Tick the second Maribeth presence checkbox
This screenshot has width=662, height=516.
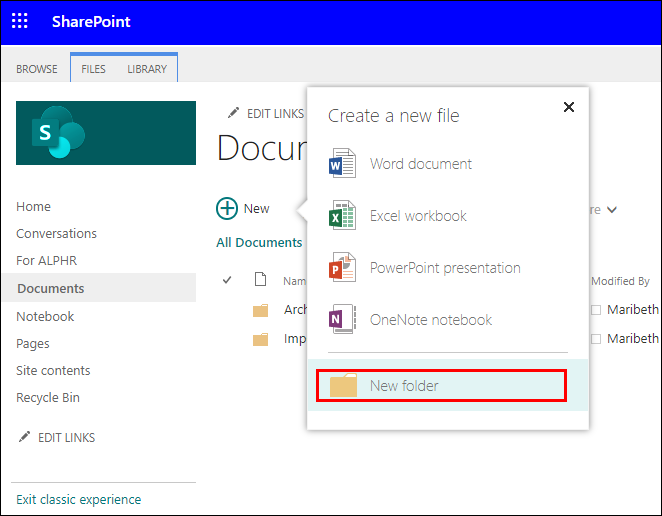[596, 339]
